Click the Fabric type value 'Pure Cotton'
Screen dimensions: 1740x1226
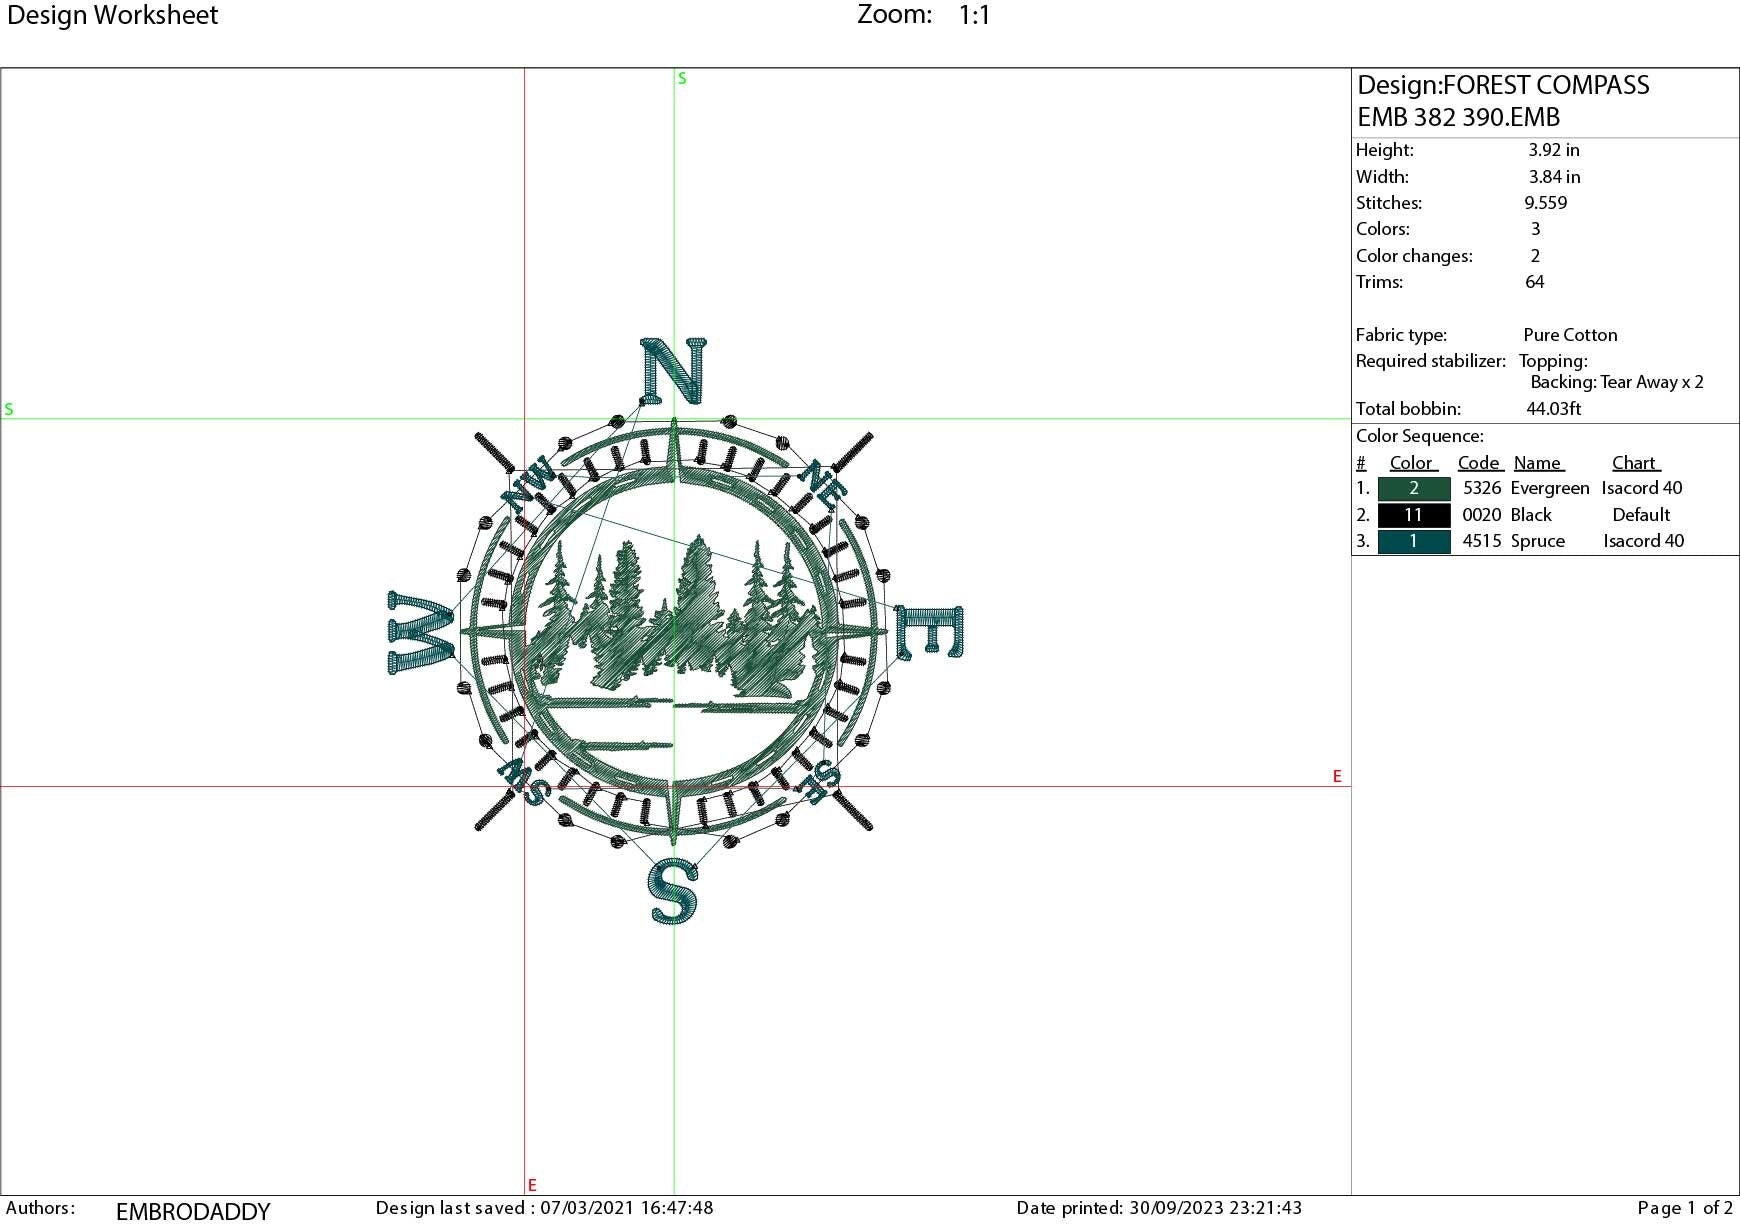tap(1570, 335)
